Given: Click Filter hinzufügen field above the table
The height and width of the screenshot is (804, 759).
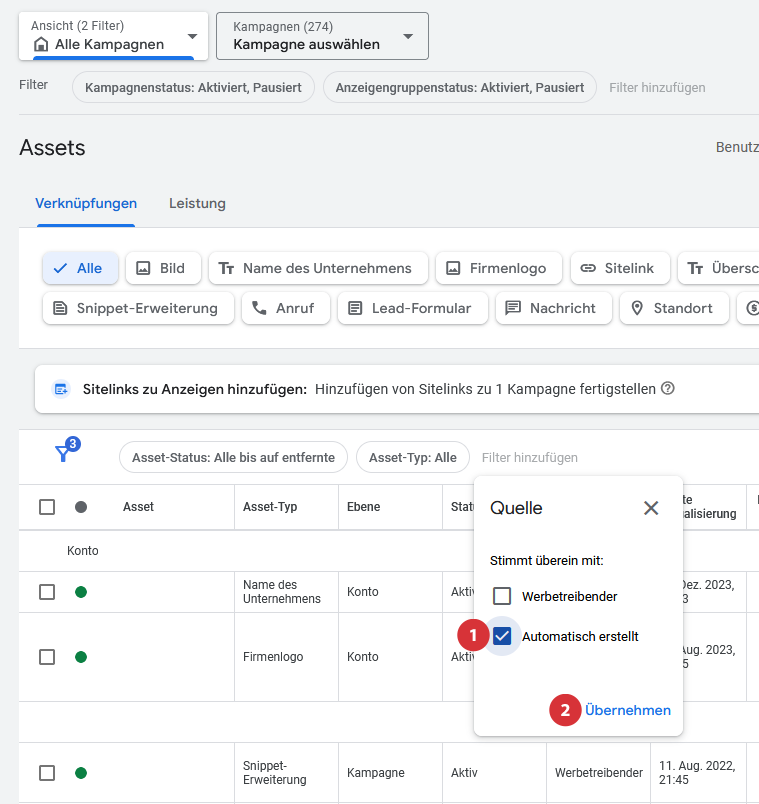Looking at the screenshot, I should pyautogui.click(x=529, y=457).
